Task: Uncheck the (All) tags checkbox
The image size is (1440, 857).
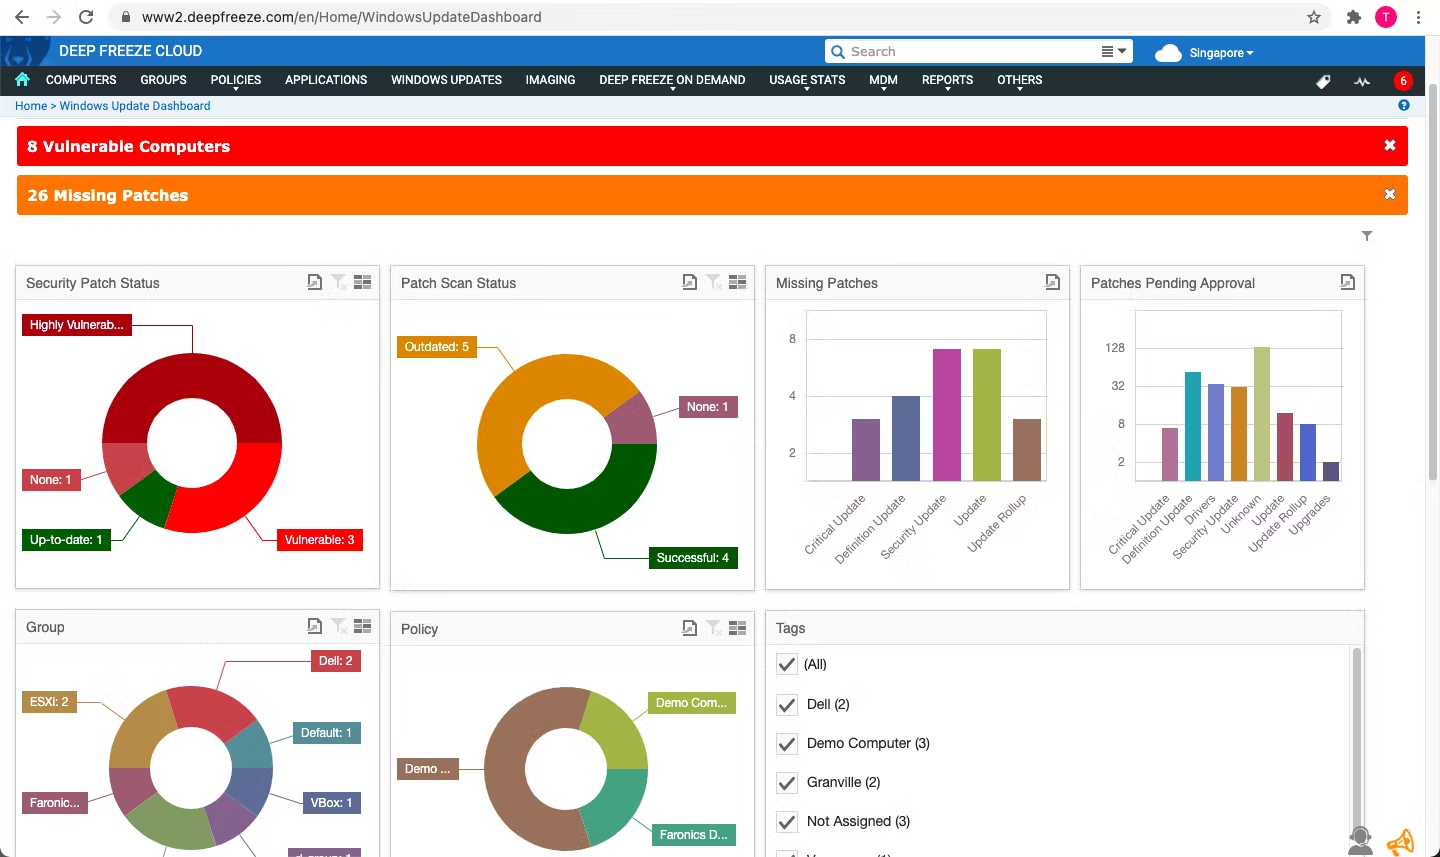Action: click(787, 664)
